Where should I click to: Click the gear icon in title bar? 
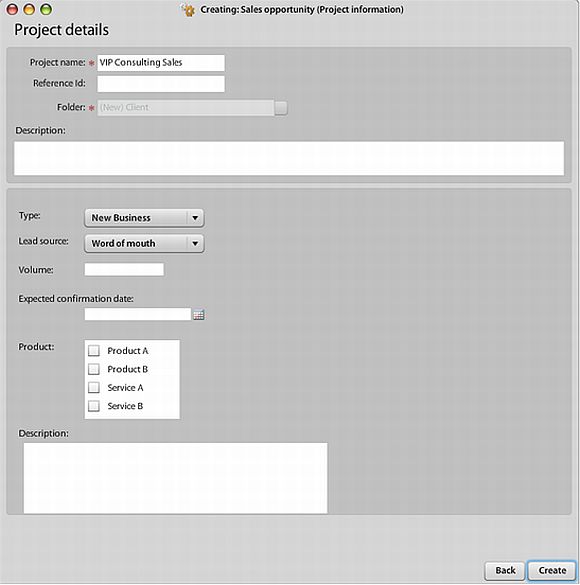click(x=188, y=10)
